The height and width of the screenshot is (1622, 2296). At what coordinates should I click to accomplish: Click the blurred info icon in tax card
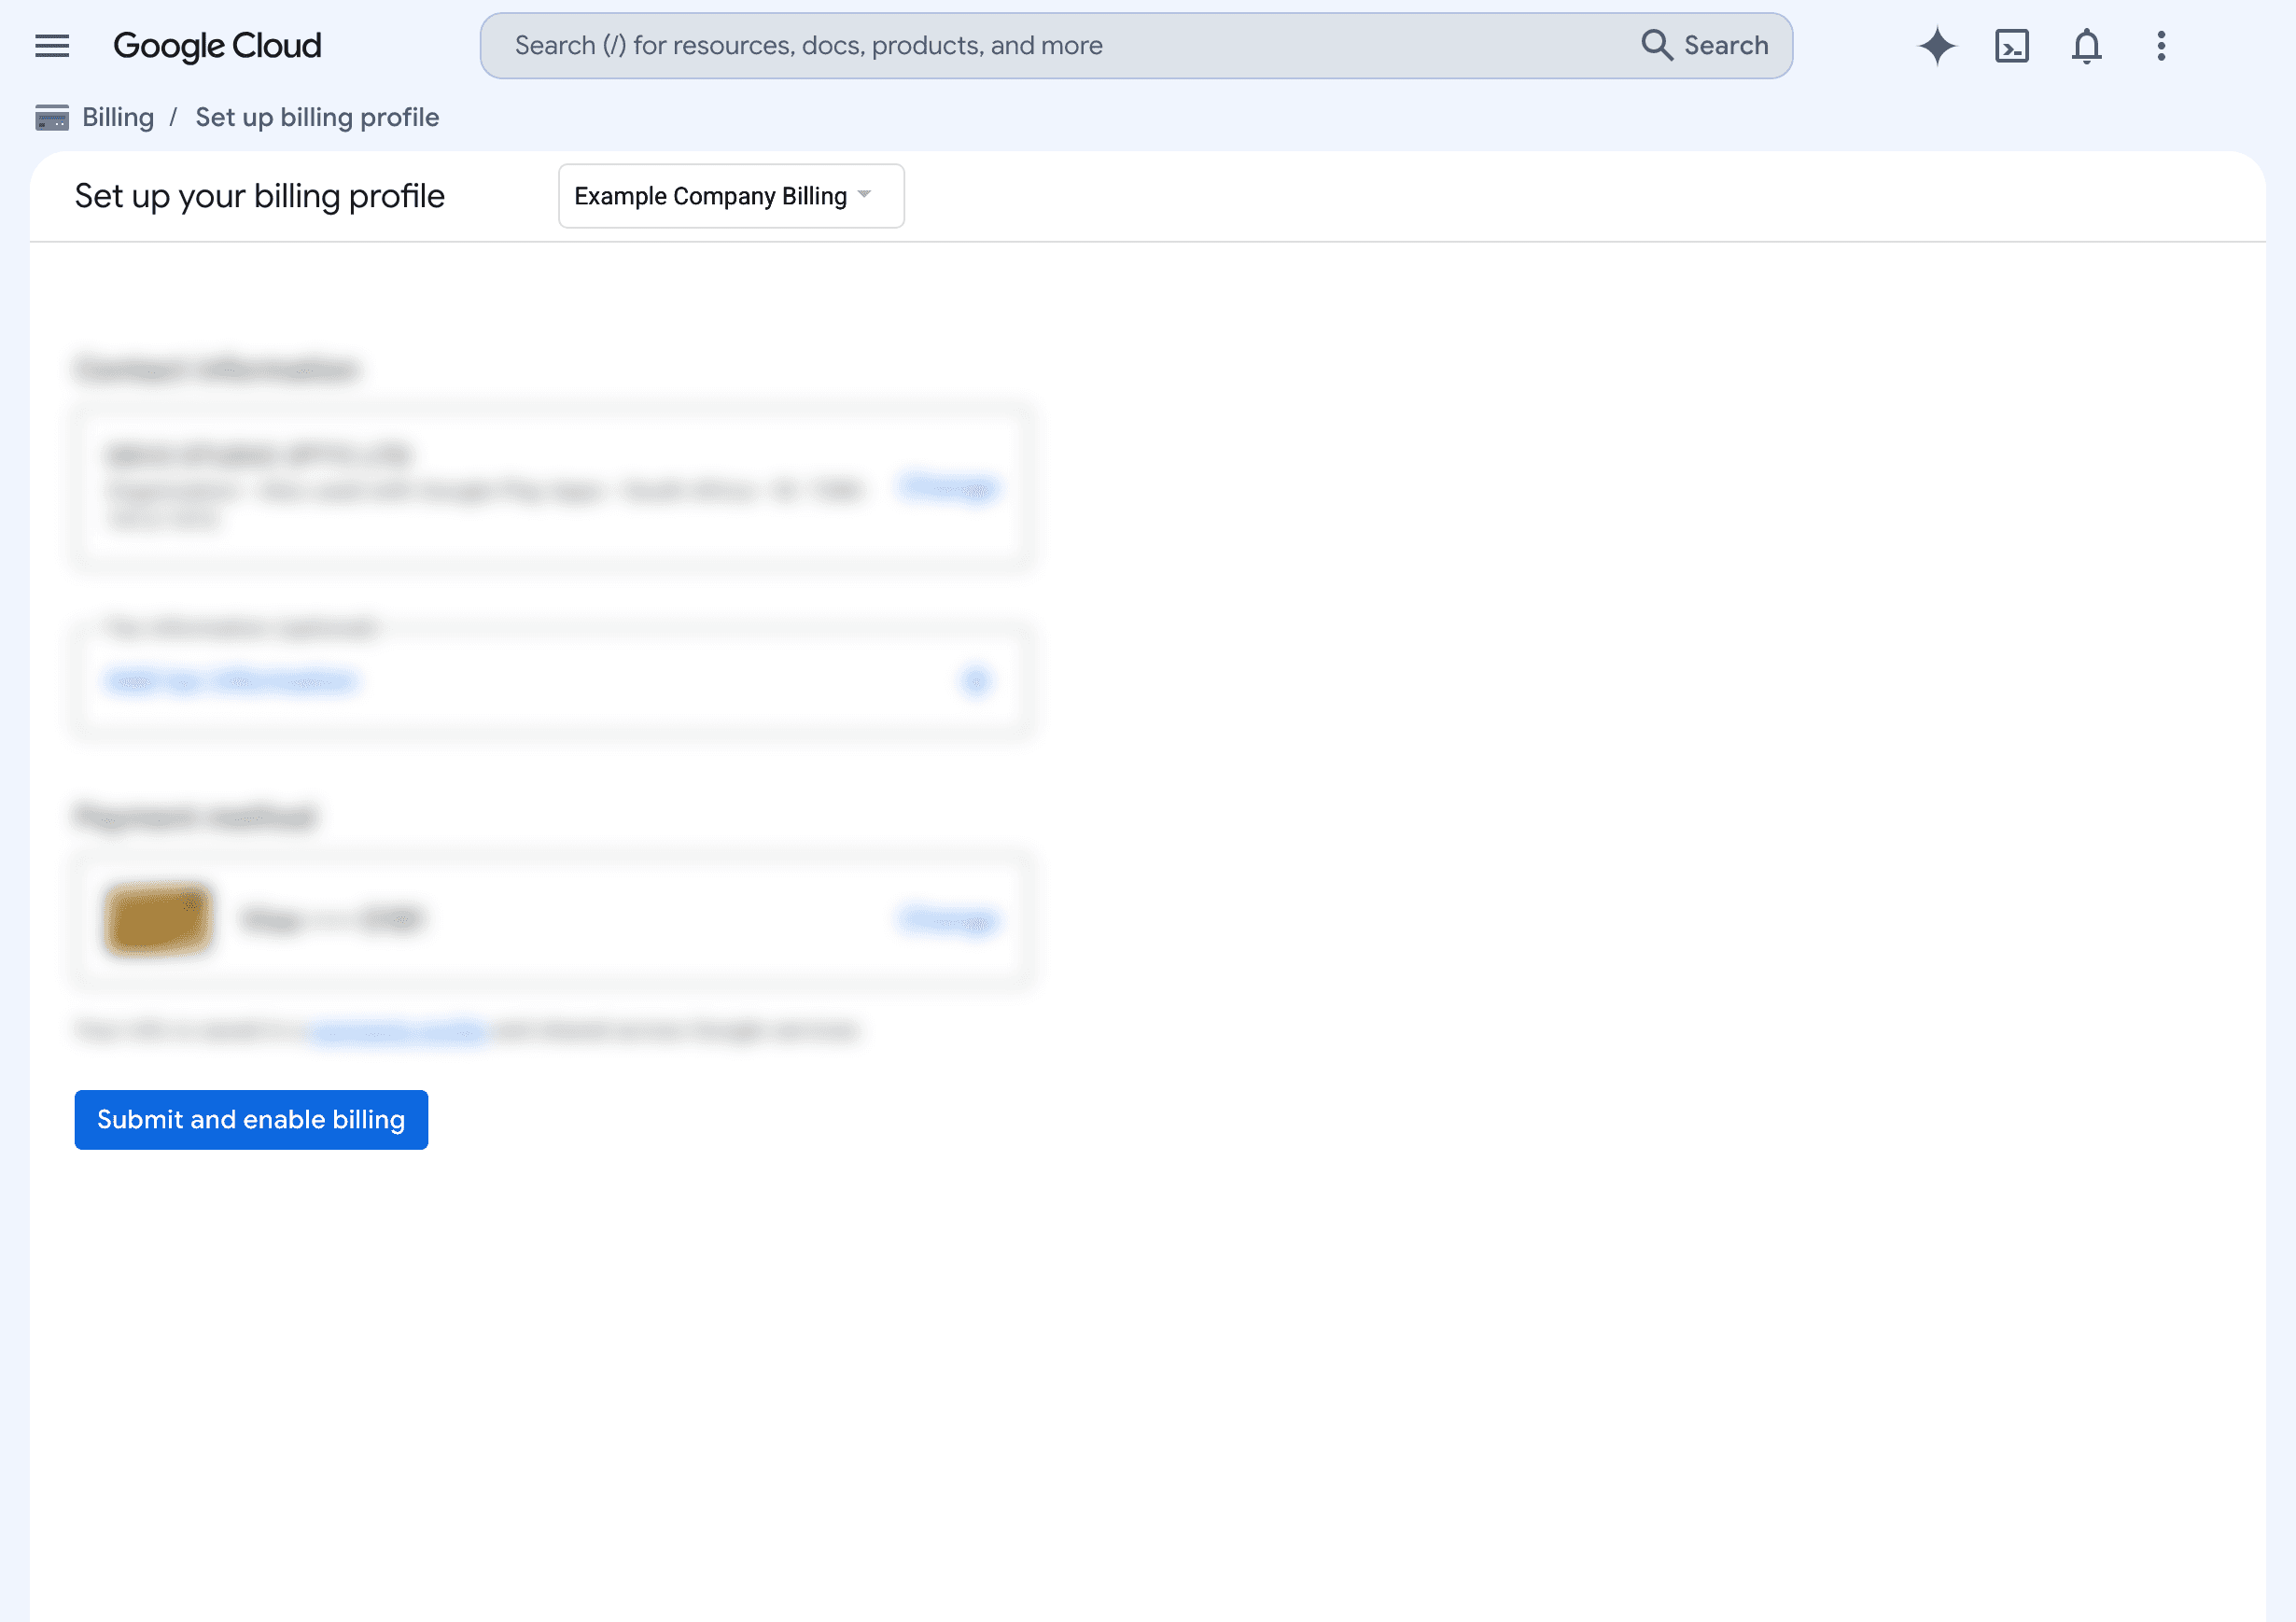[x=976, y=681]
